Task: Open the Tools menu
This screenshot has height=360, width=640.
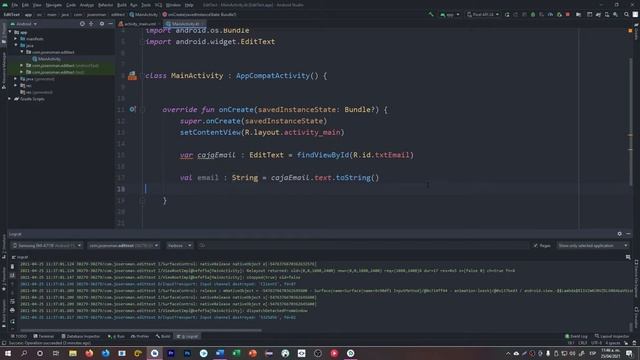Action: 146,5
